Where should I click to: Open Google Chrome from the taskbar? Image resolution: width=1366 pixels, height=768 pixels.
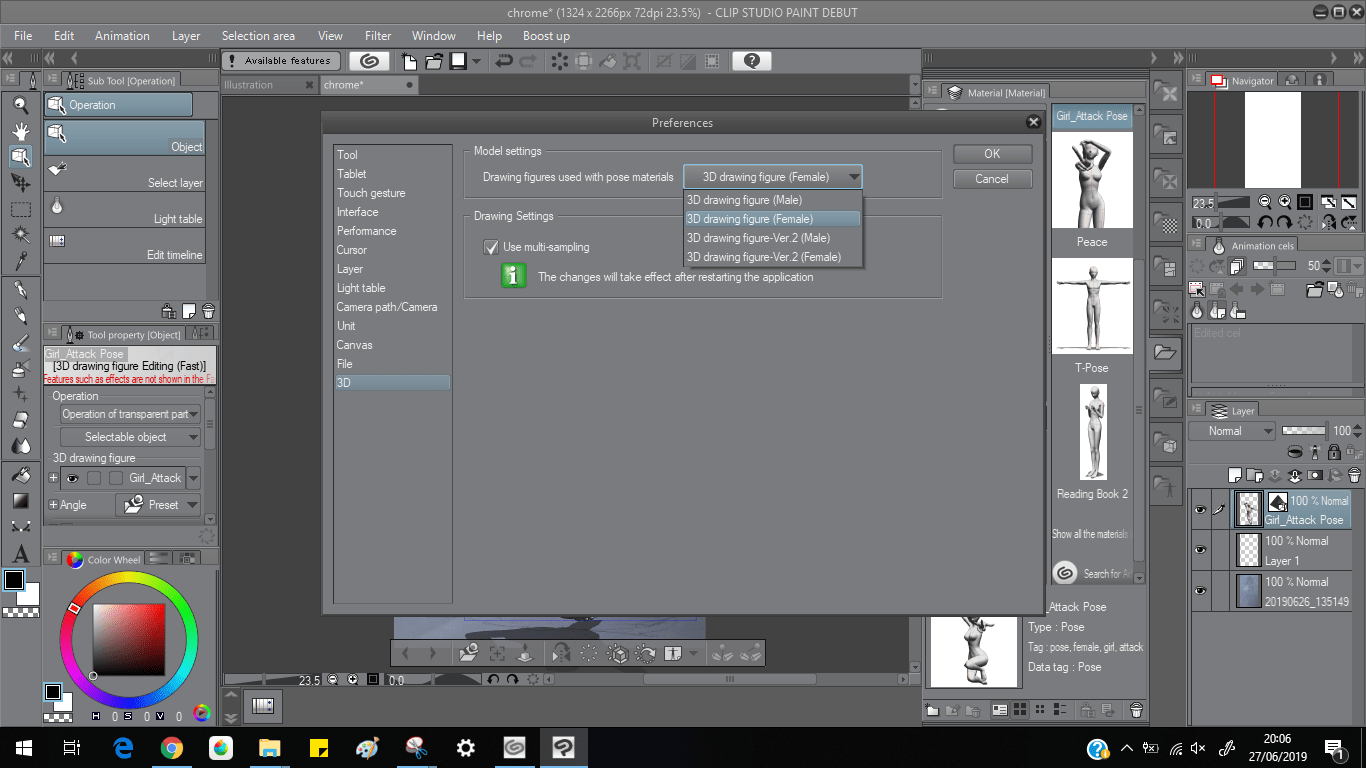[x=172, y=748]
